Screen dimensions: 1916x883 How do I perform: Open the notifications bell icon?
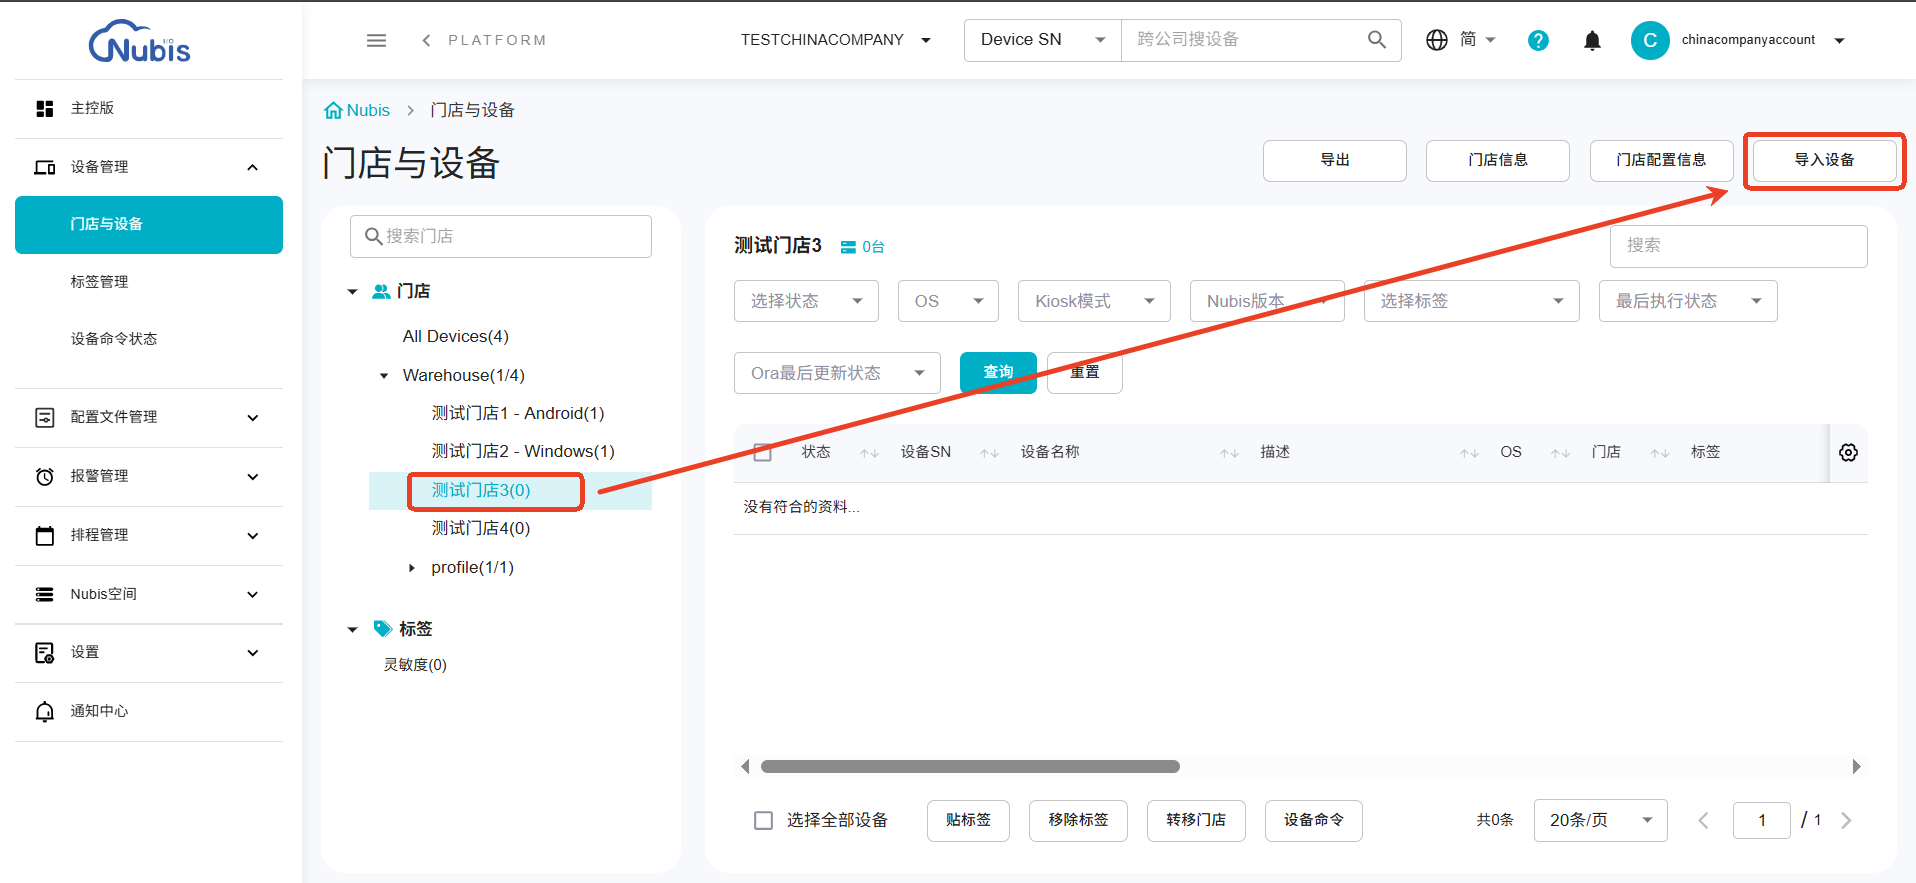1592,40
